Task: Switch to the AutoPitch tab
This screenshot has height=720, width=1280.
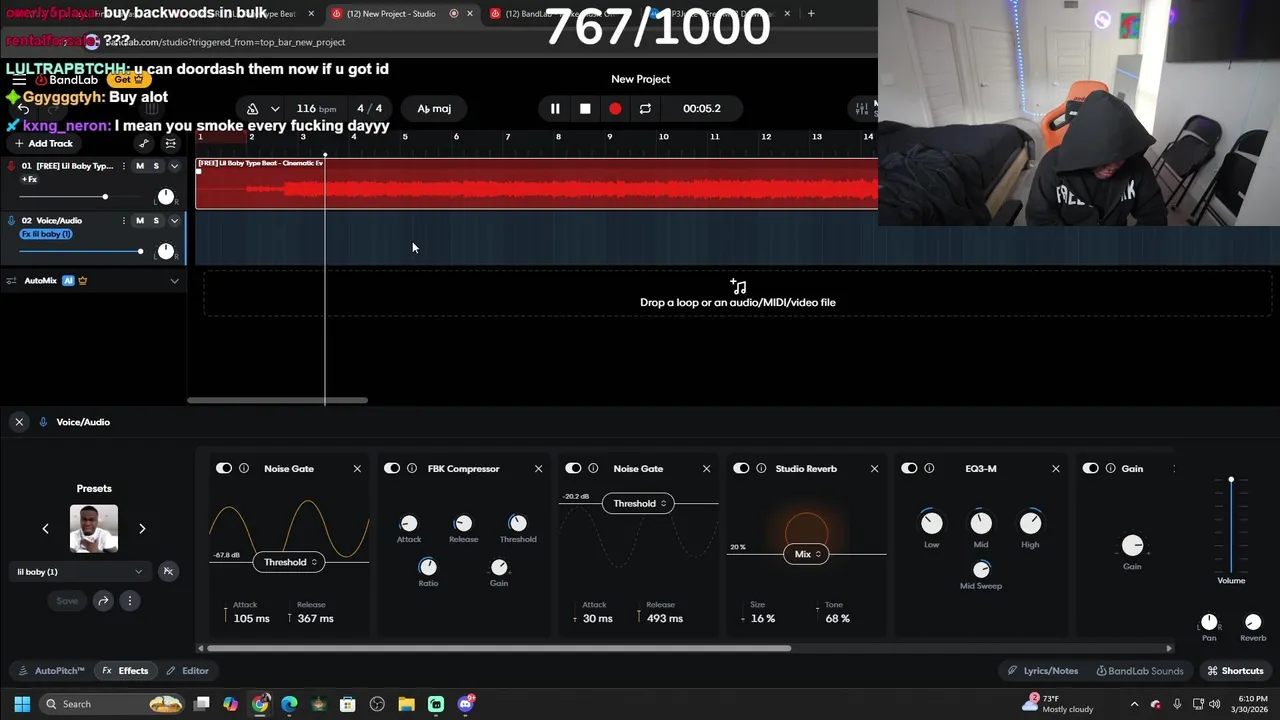Action: (x=52, y=671)
